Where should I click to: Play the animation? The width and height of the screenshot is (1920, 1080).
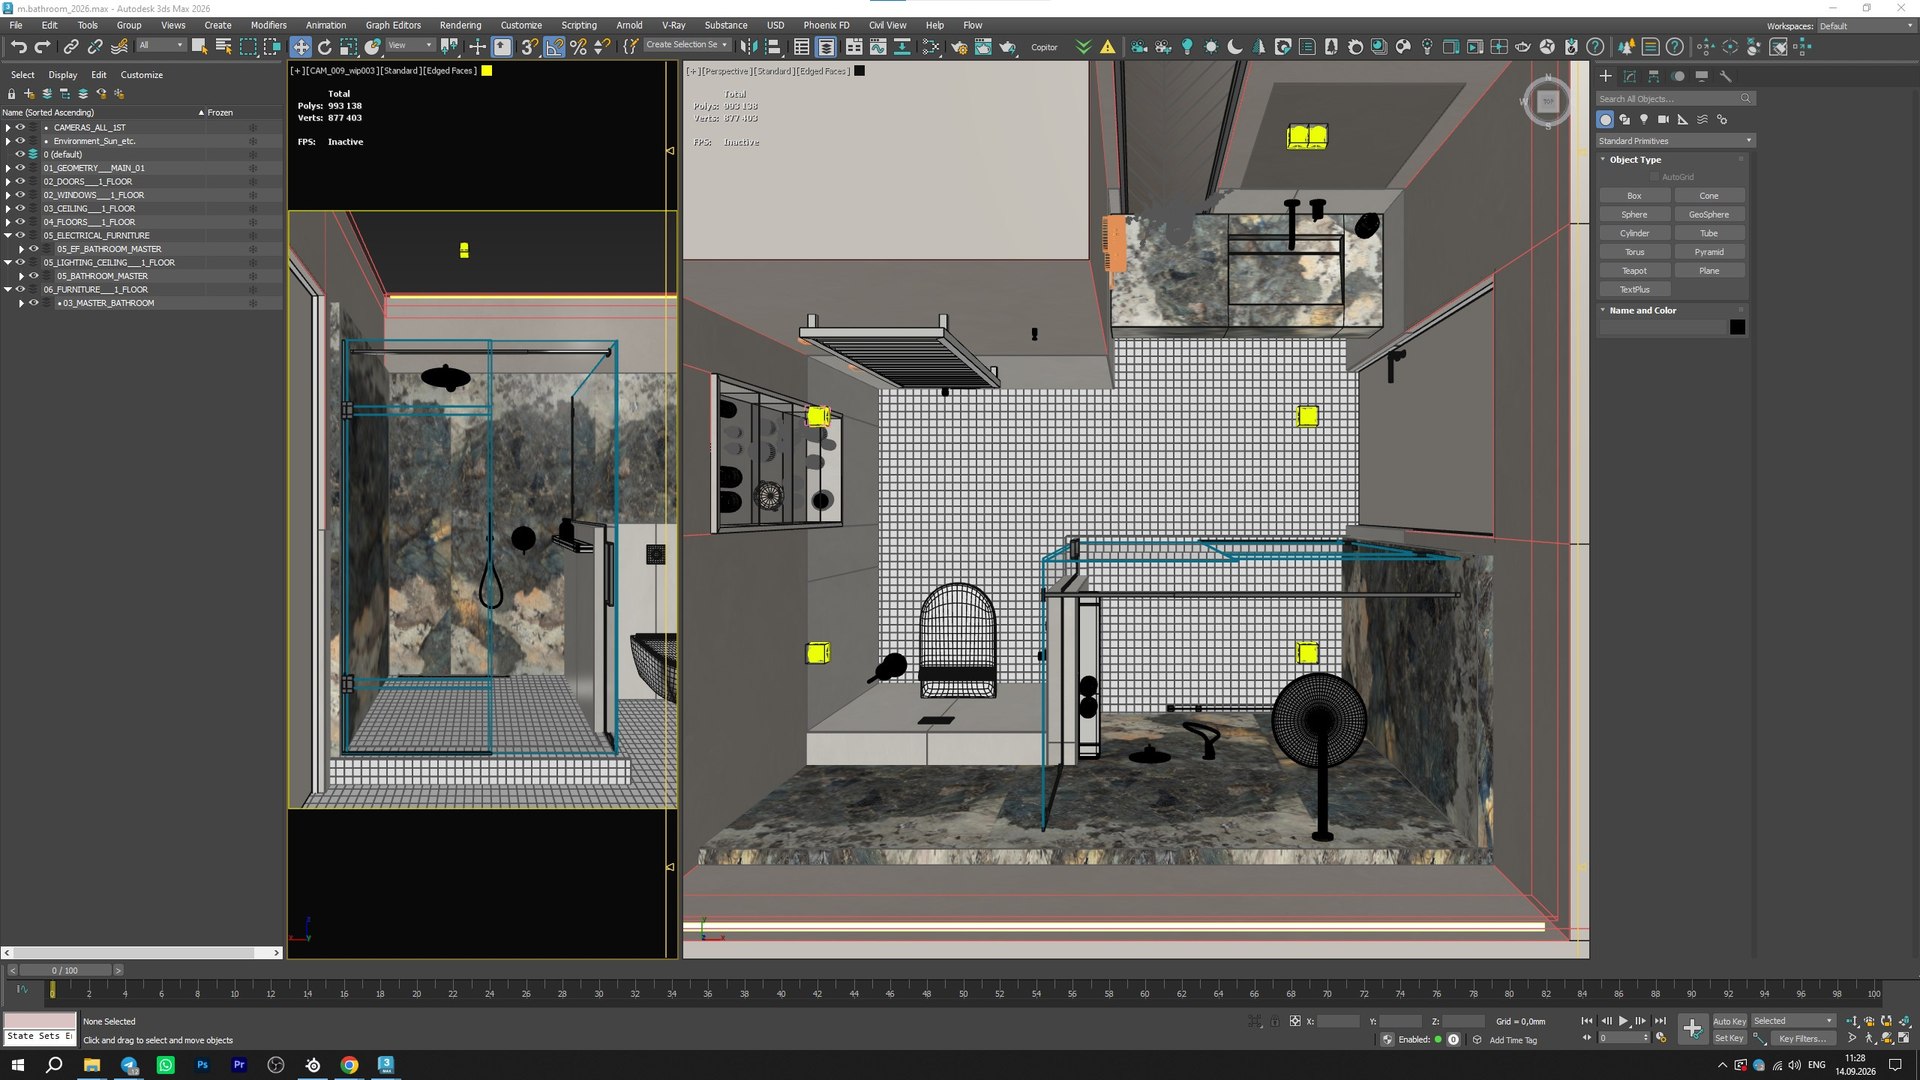pos(1623,1021)
